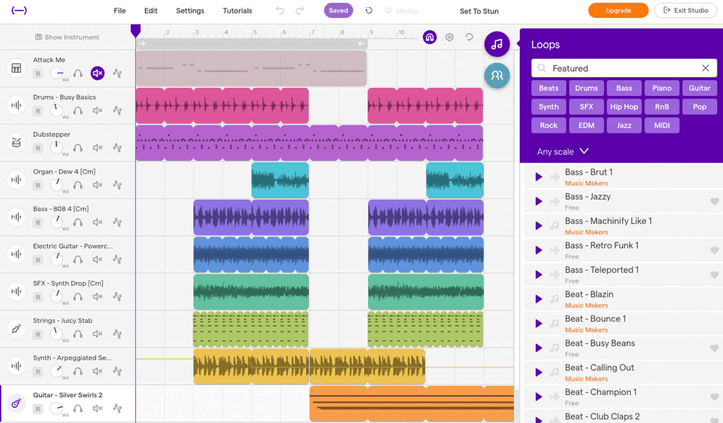The image size is (723, 423).
Task: Adjust the Bass - 808 4 volume knob
Action: coord(58,221)
